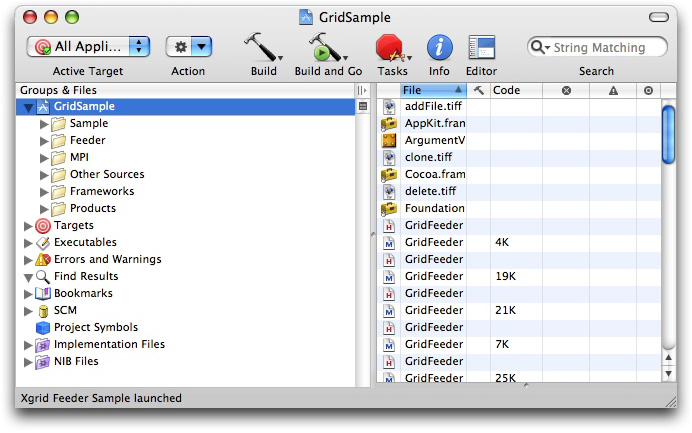The height and width of the screenshot is (433, 692).
Task: Expand the Frameworks folder
Action: point(44,192)
